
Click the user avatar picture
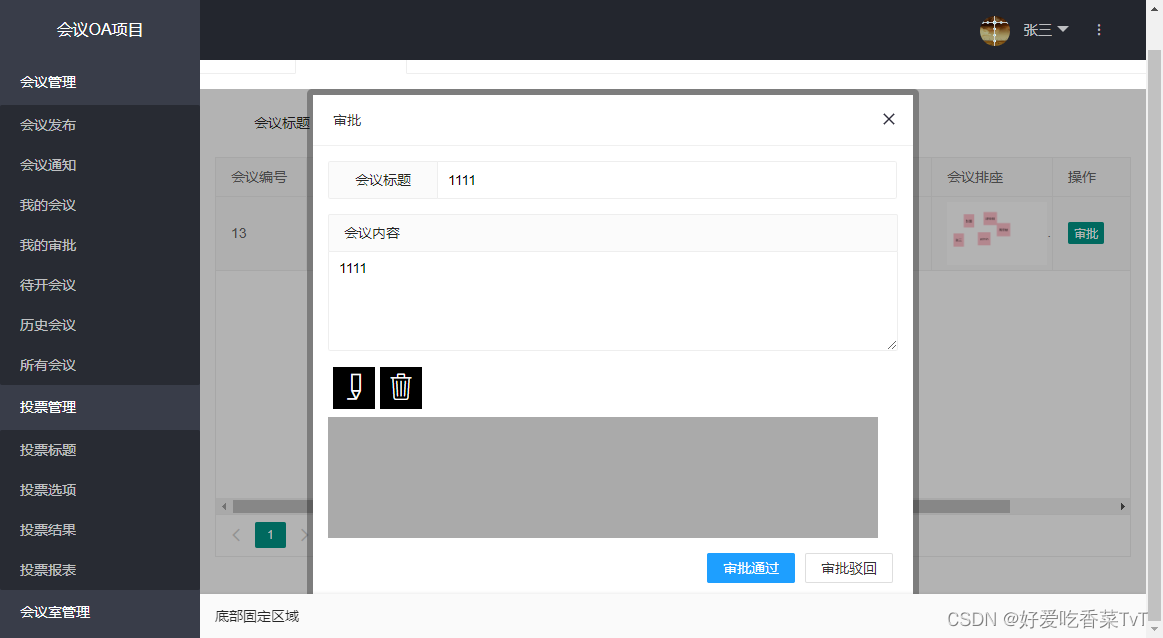(995, 30)
